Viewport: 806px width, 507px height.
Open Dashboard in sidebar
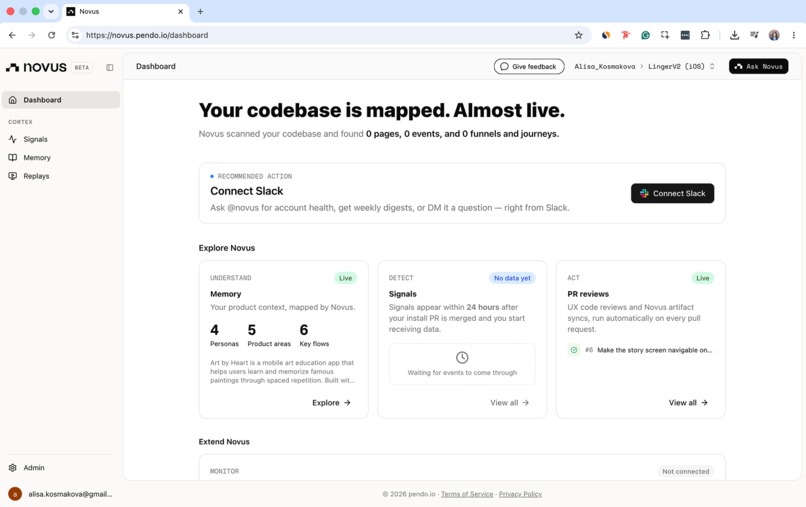point(61,100)
